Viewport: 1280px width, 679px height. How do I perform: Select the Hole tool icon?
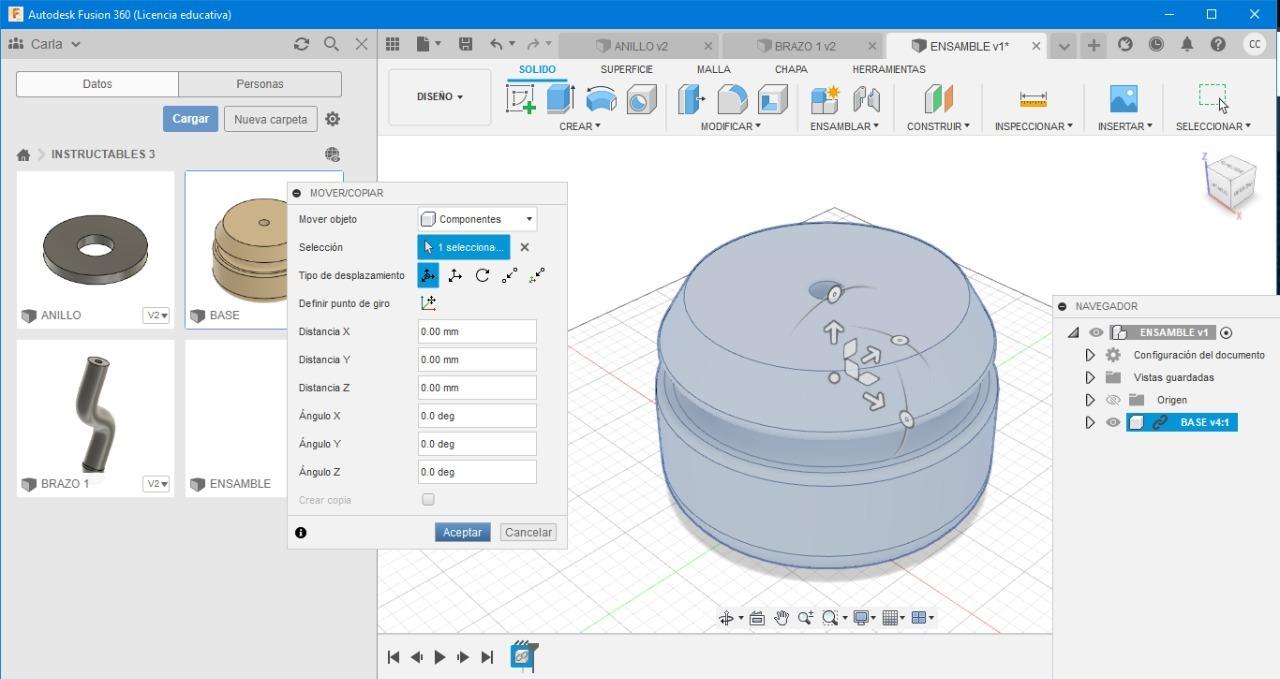[641, 99]
